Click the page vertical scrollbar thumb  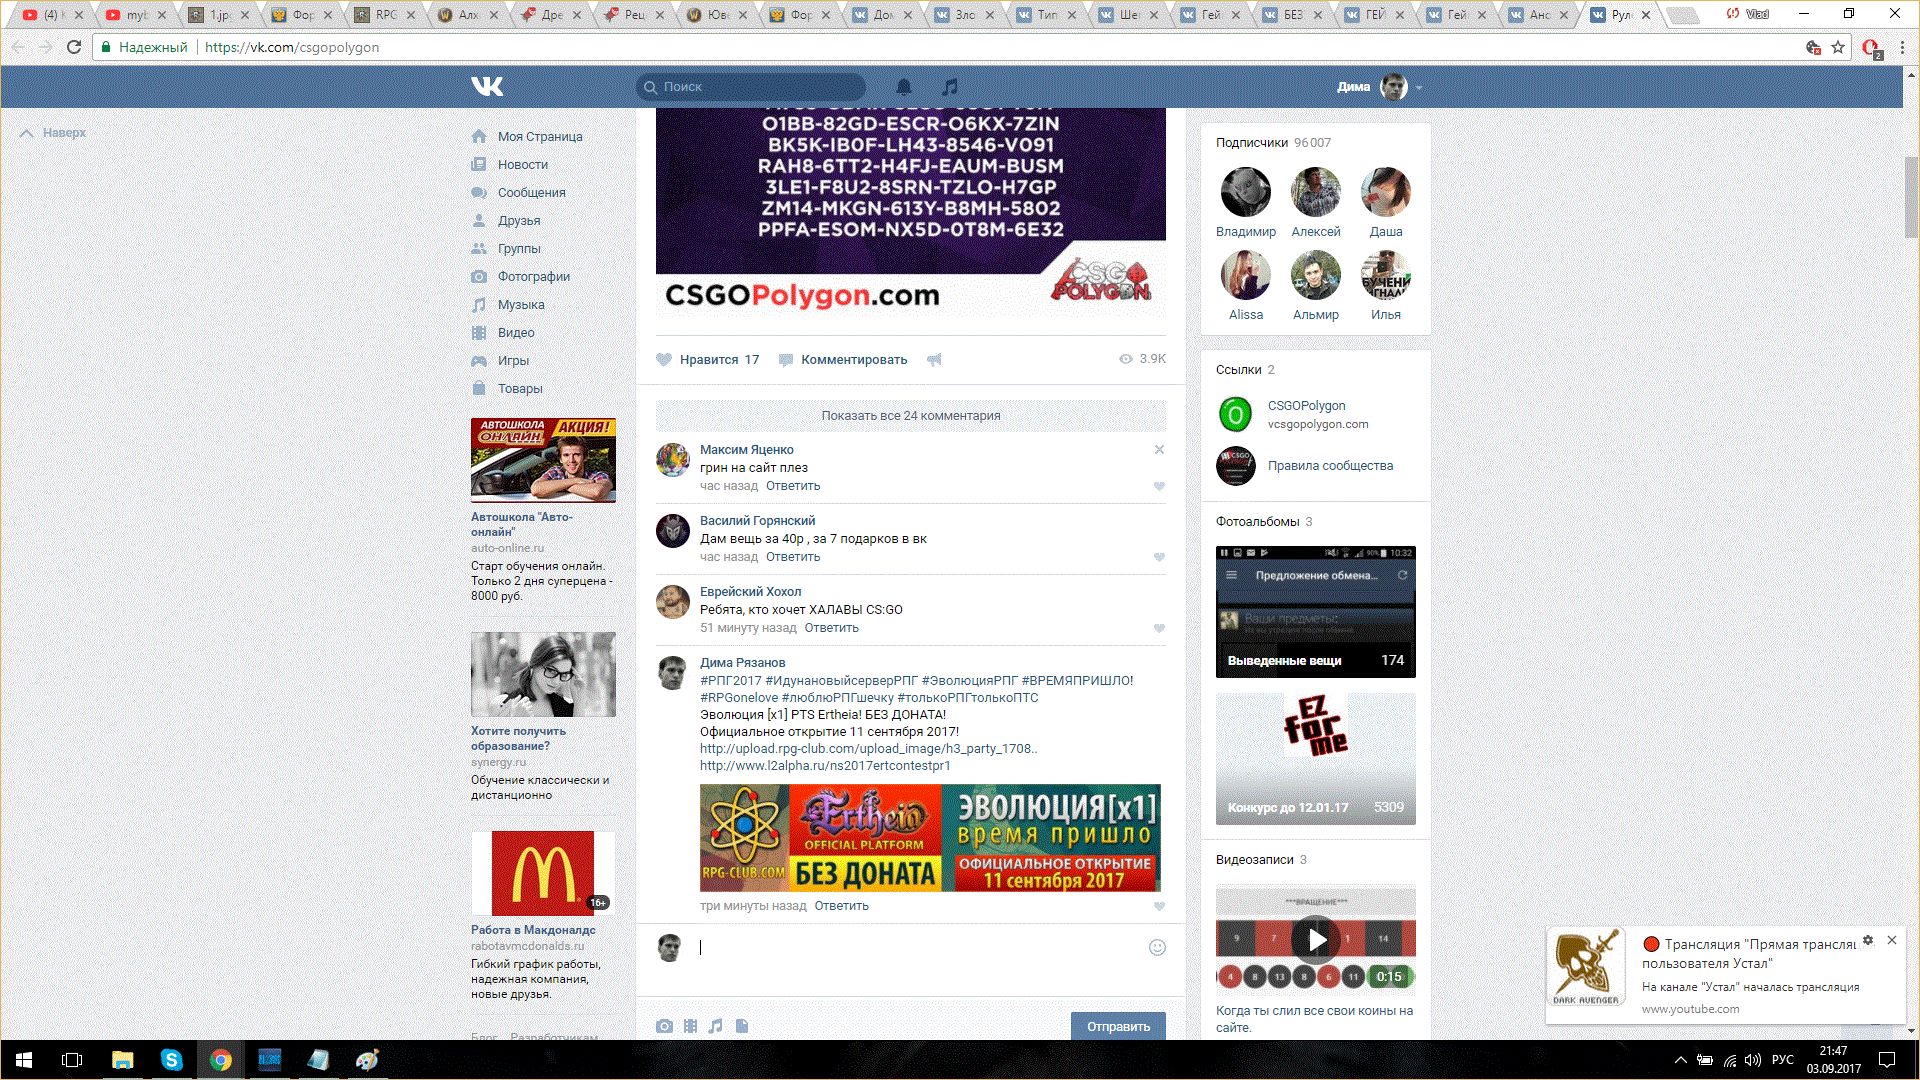coord(1911,197)
